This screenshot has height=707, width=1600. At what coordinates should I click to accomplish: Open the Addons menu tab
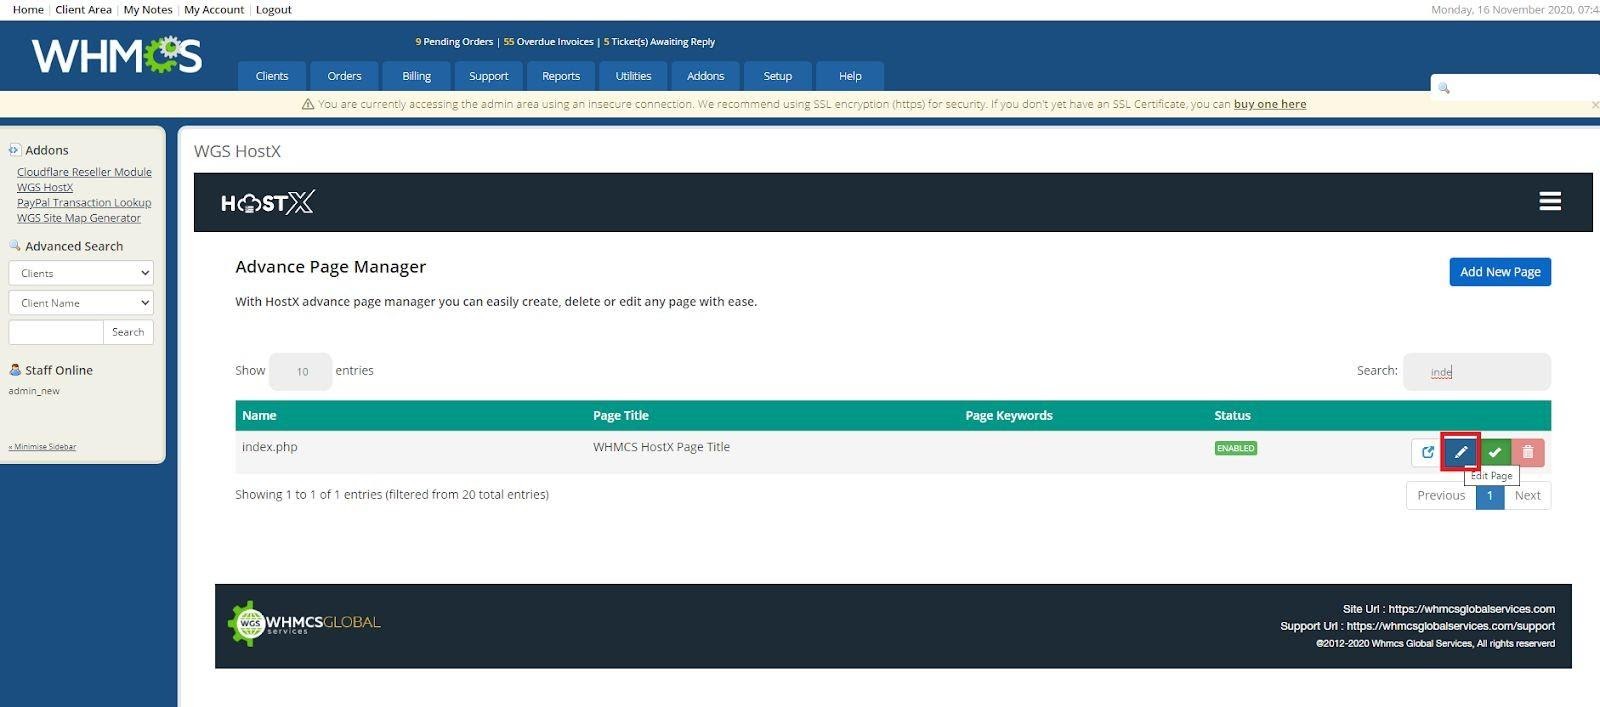coord(705,76)
